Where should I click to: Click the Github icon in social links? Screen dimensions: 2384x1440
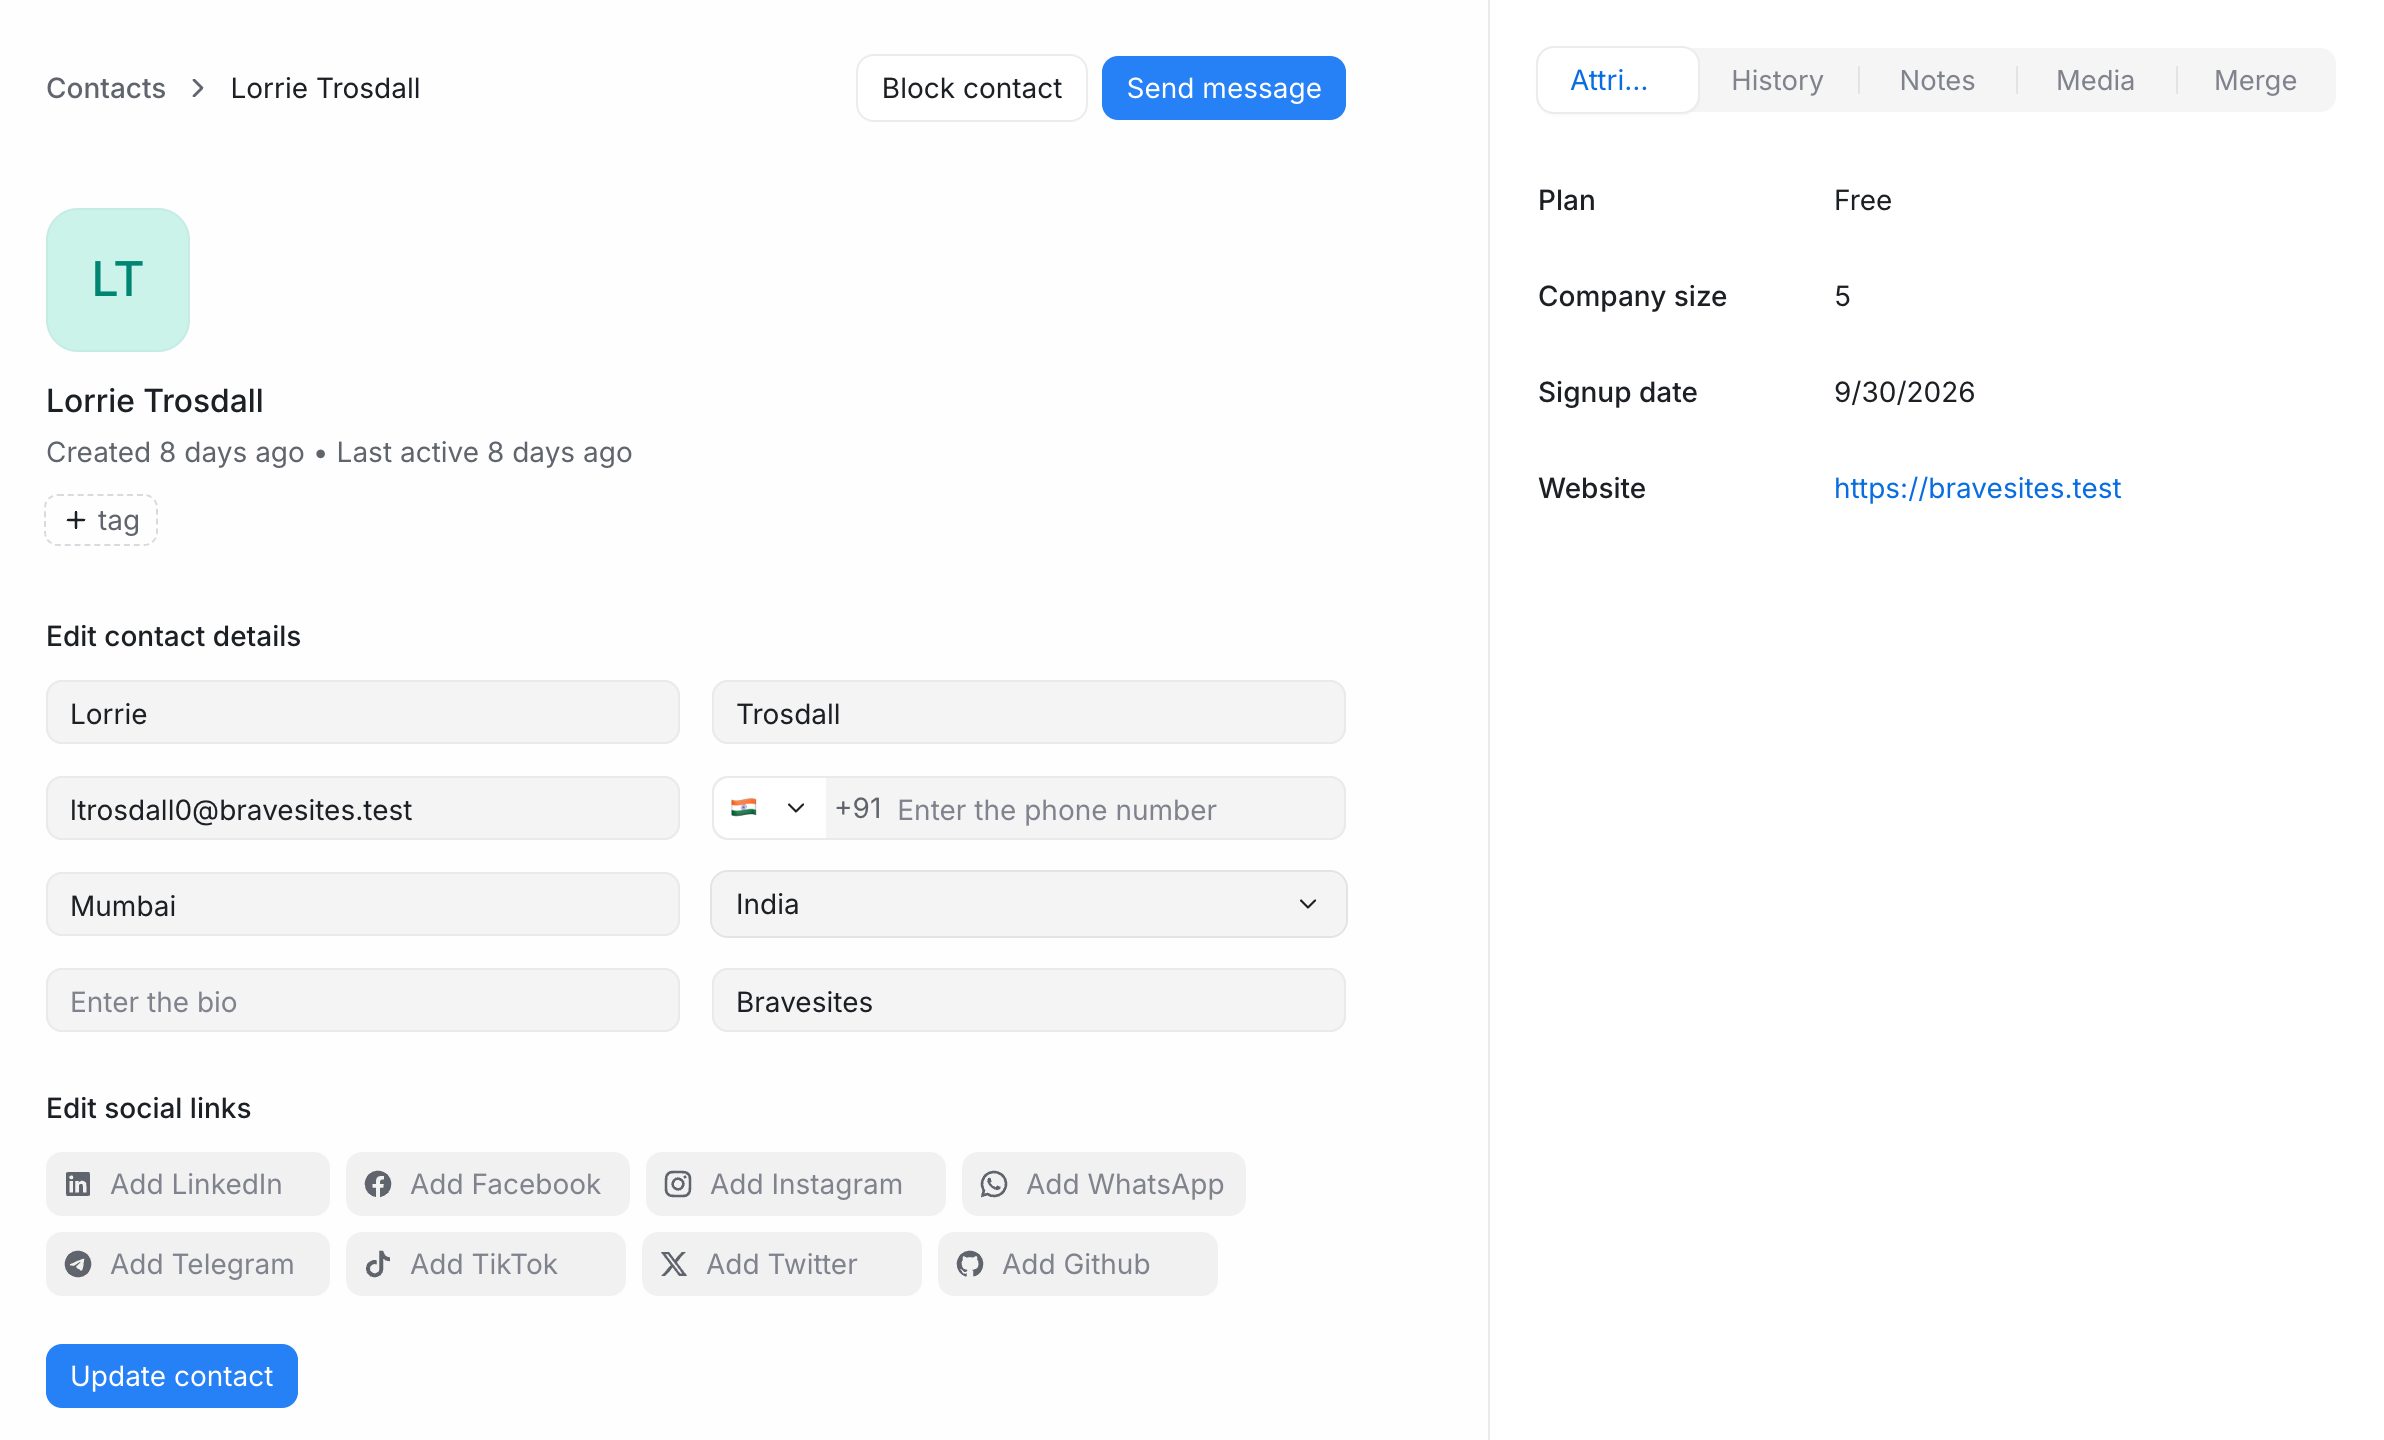coord(970,1264)
